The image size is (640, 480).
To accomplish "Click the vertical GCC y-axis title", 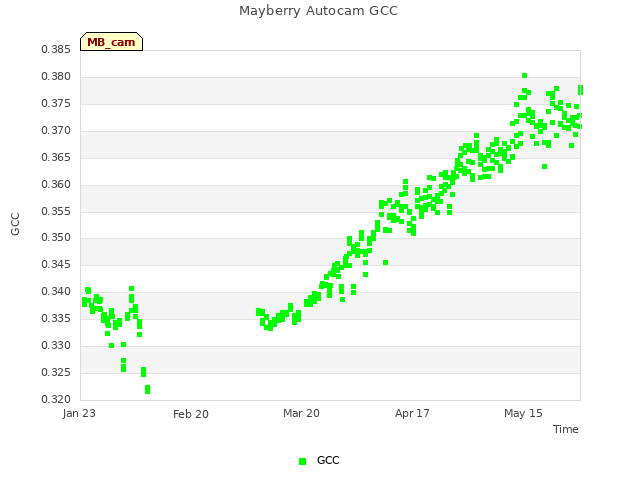I will pyautogui.click(x=15, y=224).
